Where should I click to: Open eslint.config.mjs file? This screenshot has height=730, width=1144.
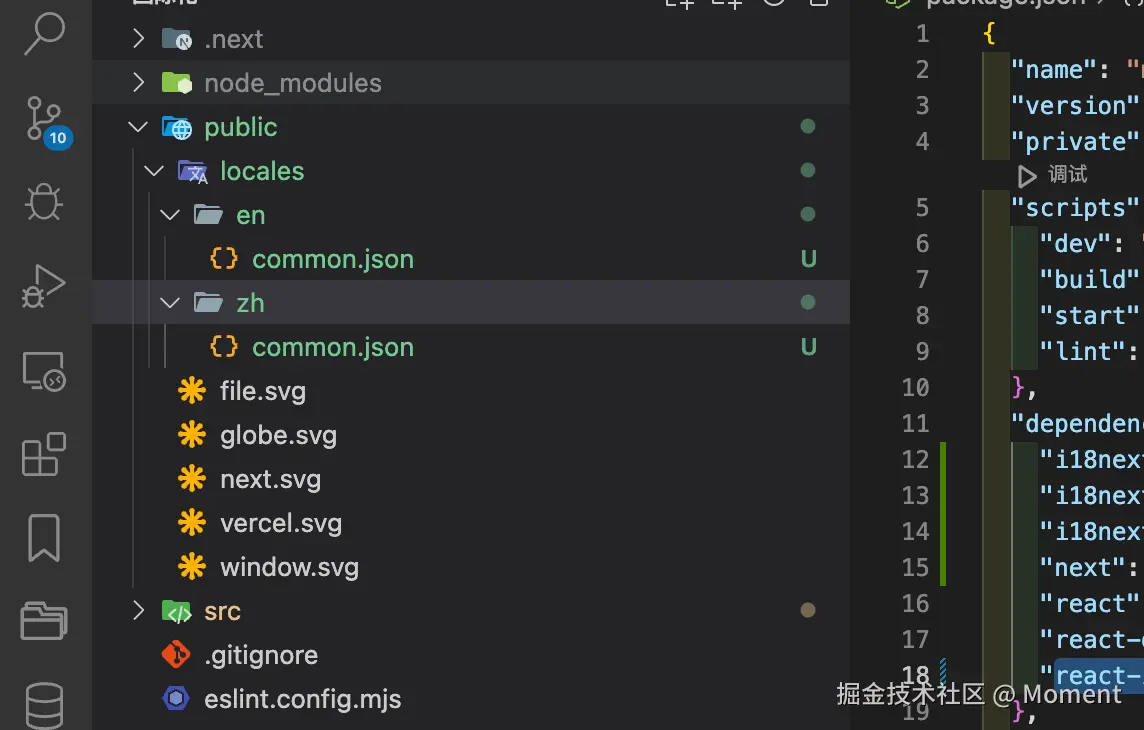coord(302,699)
